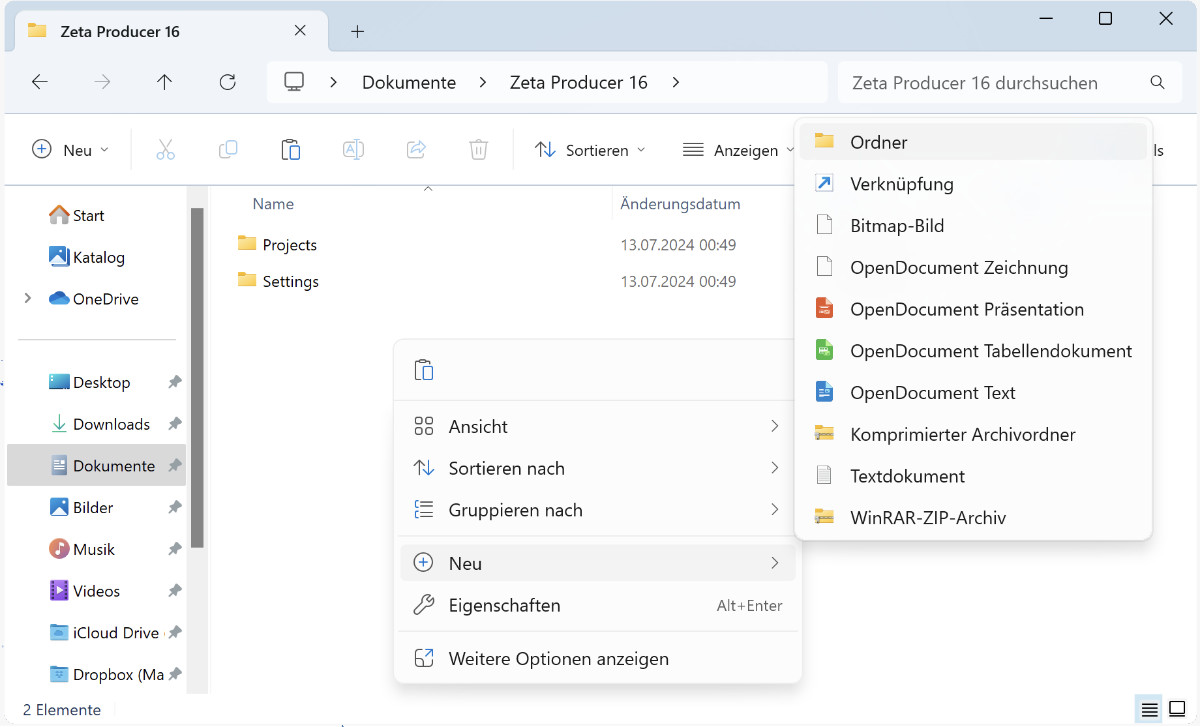This screenshot has width=1200, height=727.
Task: Click the This PC monitor icon in address bar
Action: 294,82
